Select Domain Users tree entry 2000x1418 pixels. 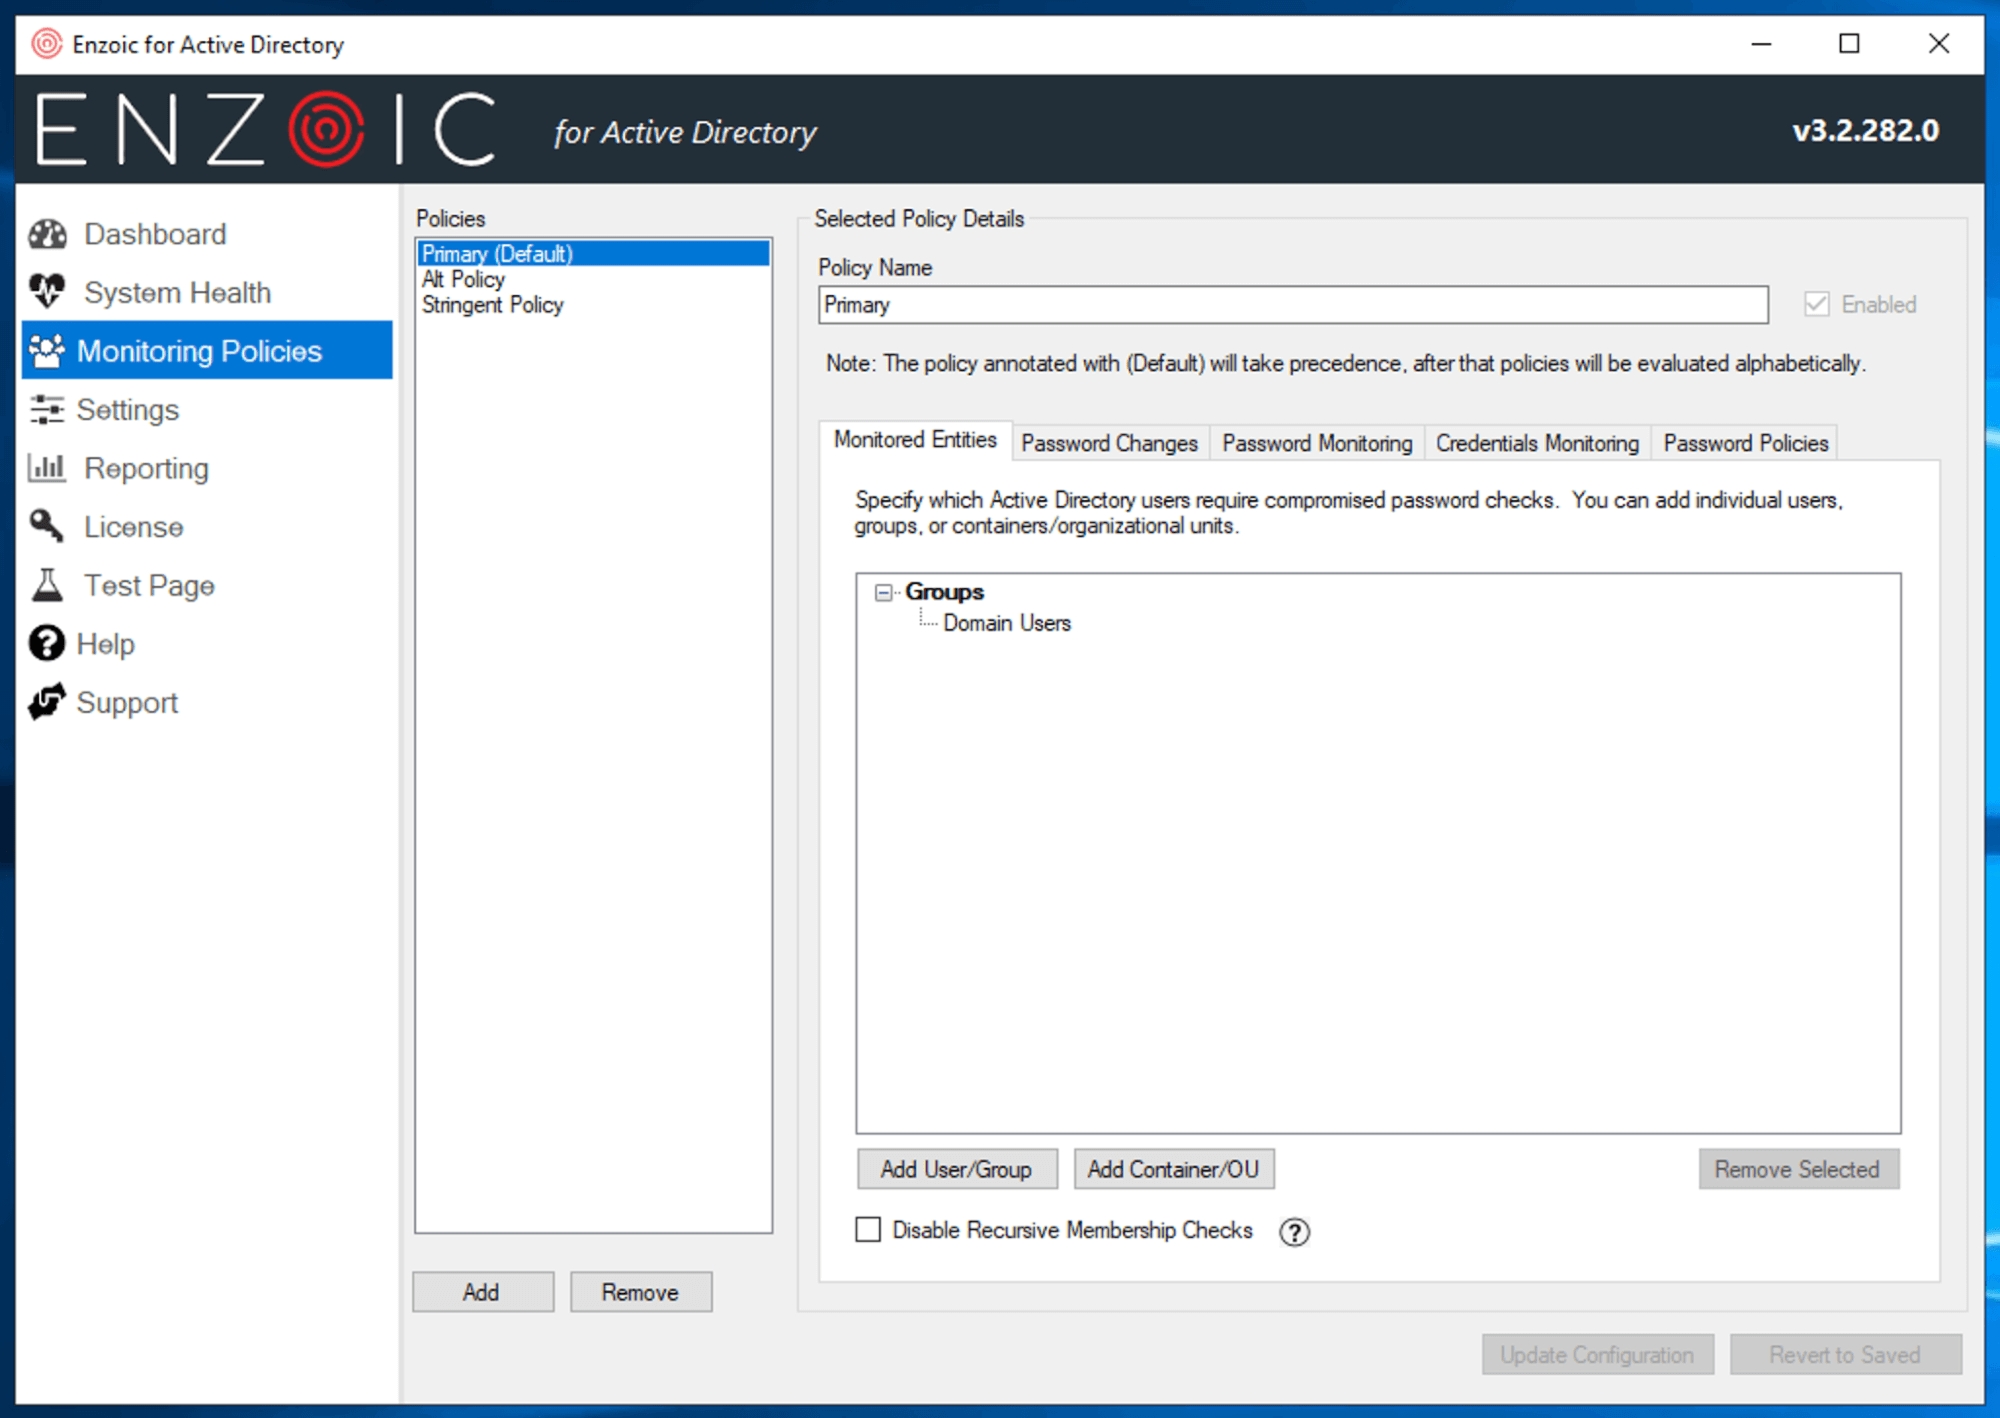(x=1006, y=623)
